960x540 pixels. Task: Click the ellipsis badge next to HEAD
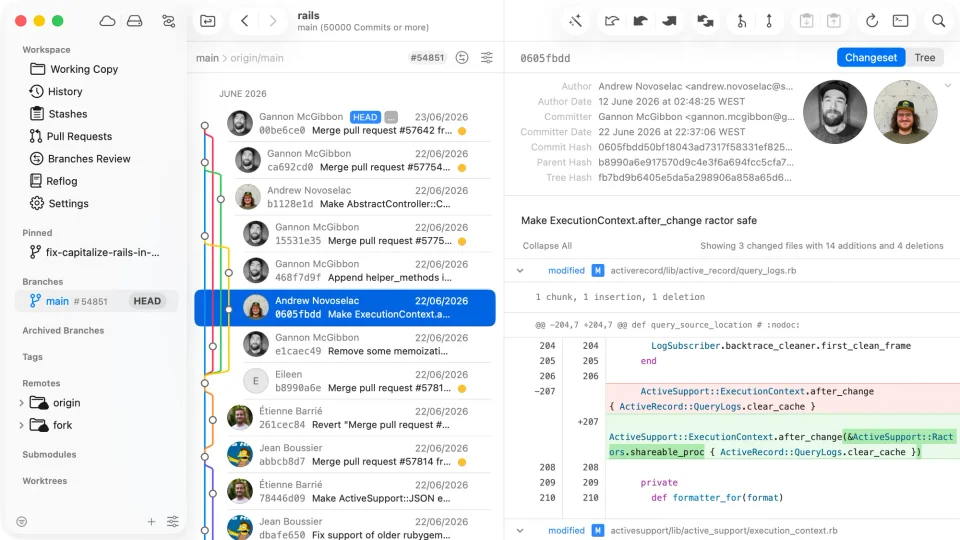(x=391, y=117)
